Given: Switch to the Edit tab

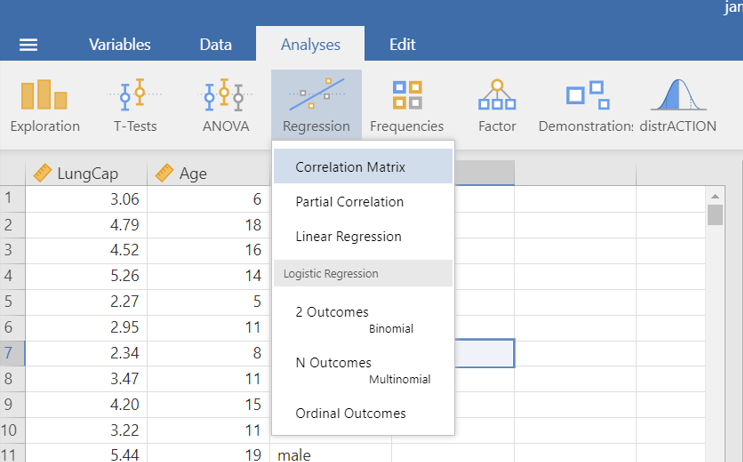Looking at the screenshot, I should click(x=402, y=45).
